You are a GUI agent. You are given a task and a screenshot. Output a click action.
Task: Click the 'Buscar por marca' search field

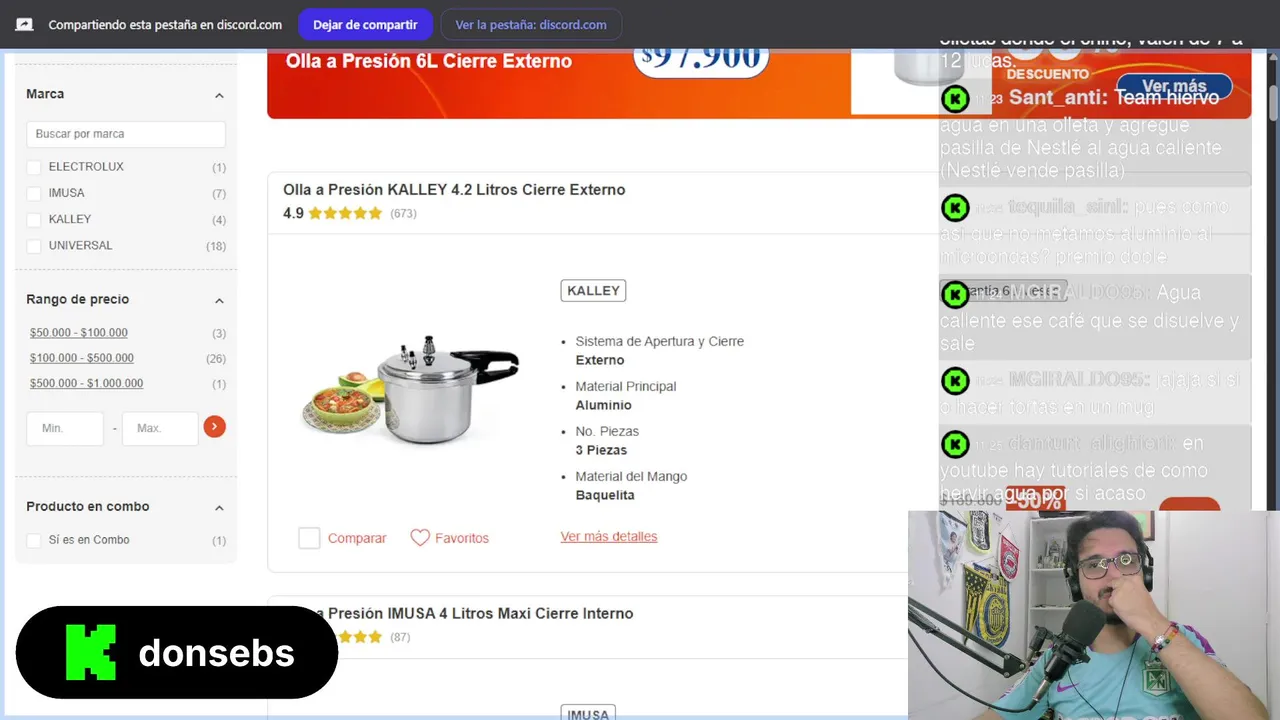pyautogui.click(x=126, y=134)
